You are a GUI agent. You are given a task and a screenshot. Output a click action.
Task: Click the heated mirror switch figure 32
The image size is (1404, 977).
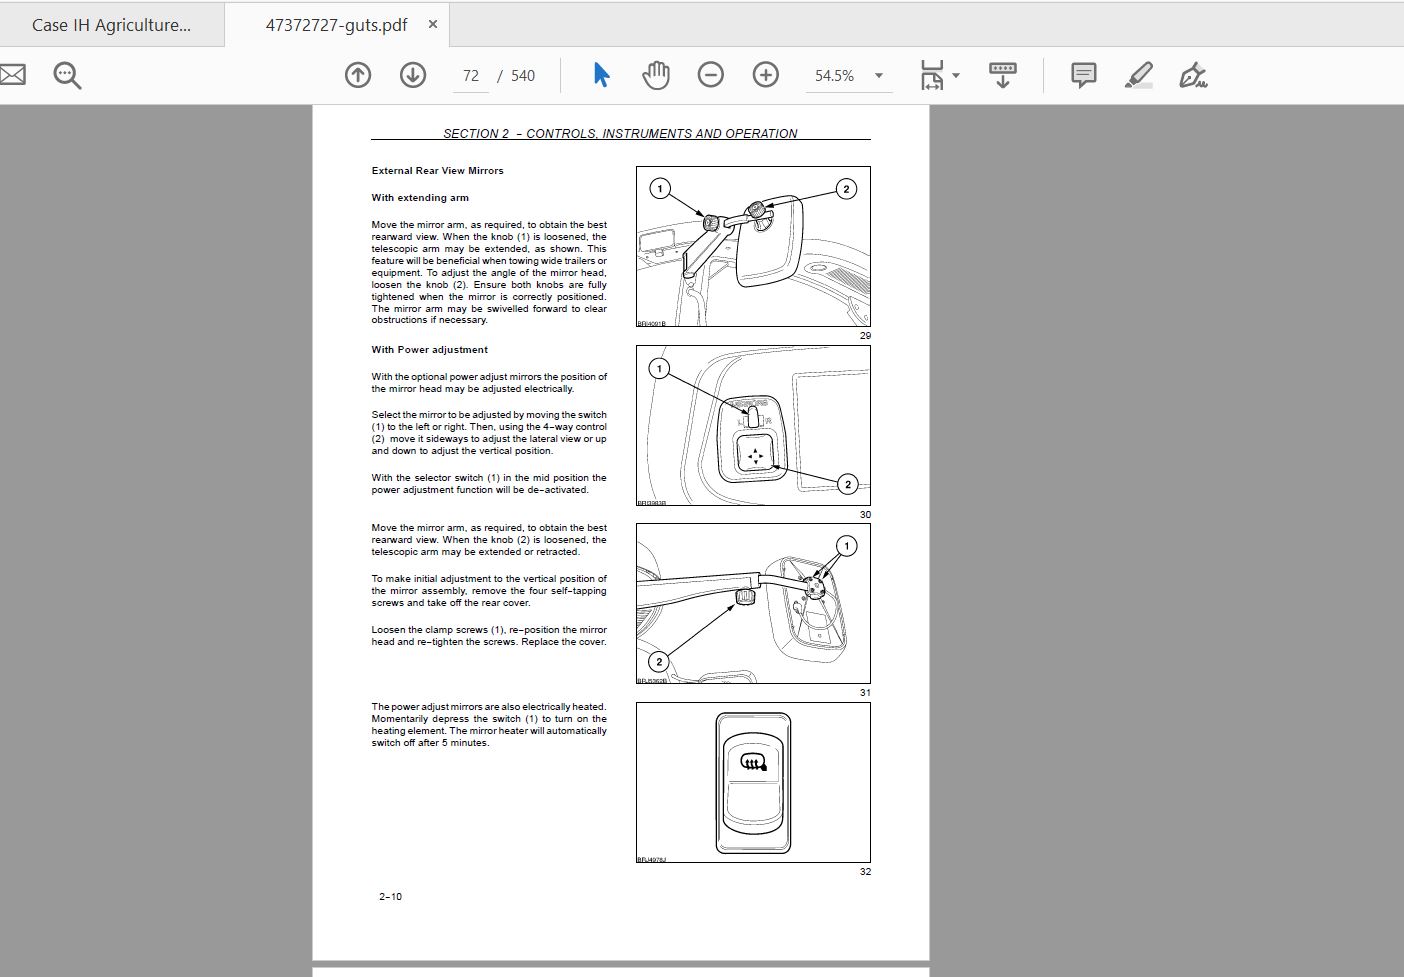point(753,782)
